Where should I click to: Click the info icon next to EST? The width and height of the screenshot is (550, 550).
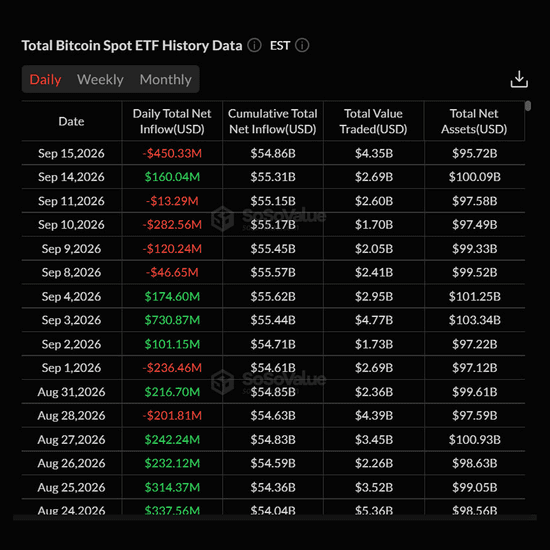(302, 45)
